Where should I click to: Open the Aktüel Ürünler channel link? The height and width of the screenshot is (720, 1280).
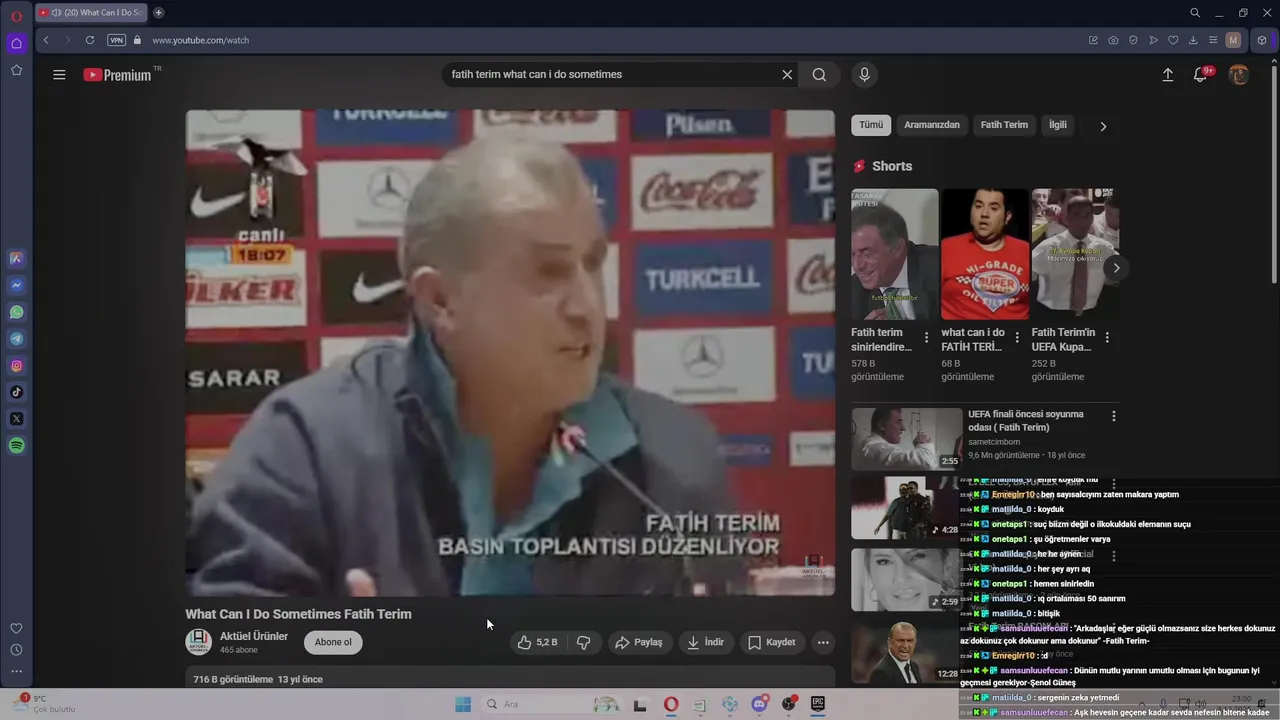pyautogui.click(x=254, y=636)
